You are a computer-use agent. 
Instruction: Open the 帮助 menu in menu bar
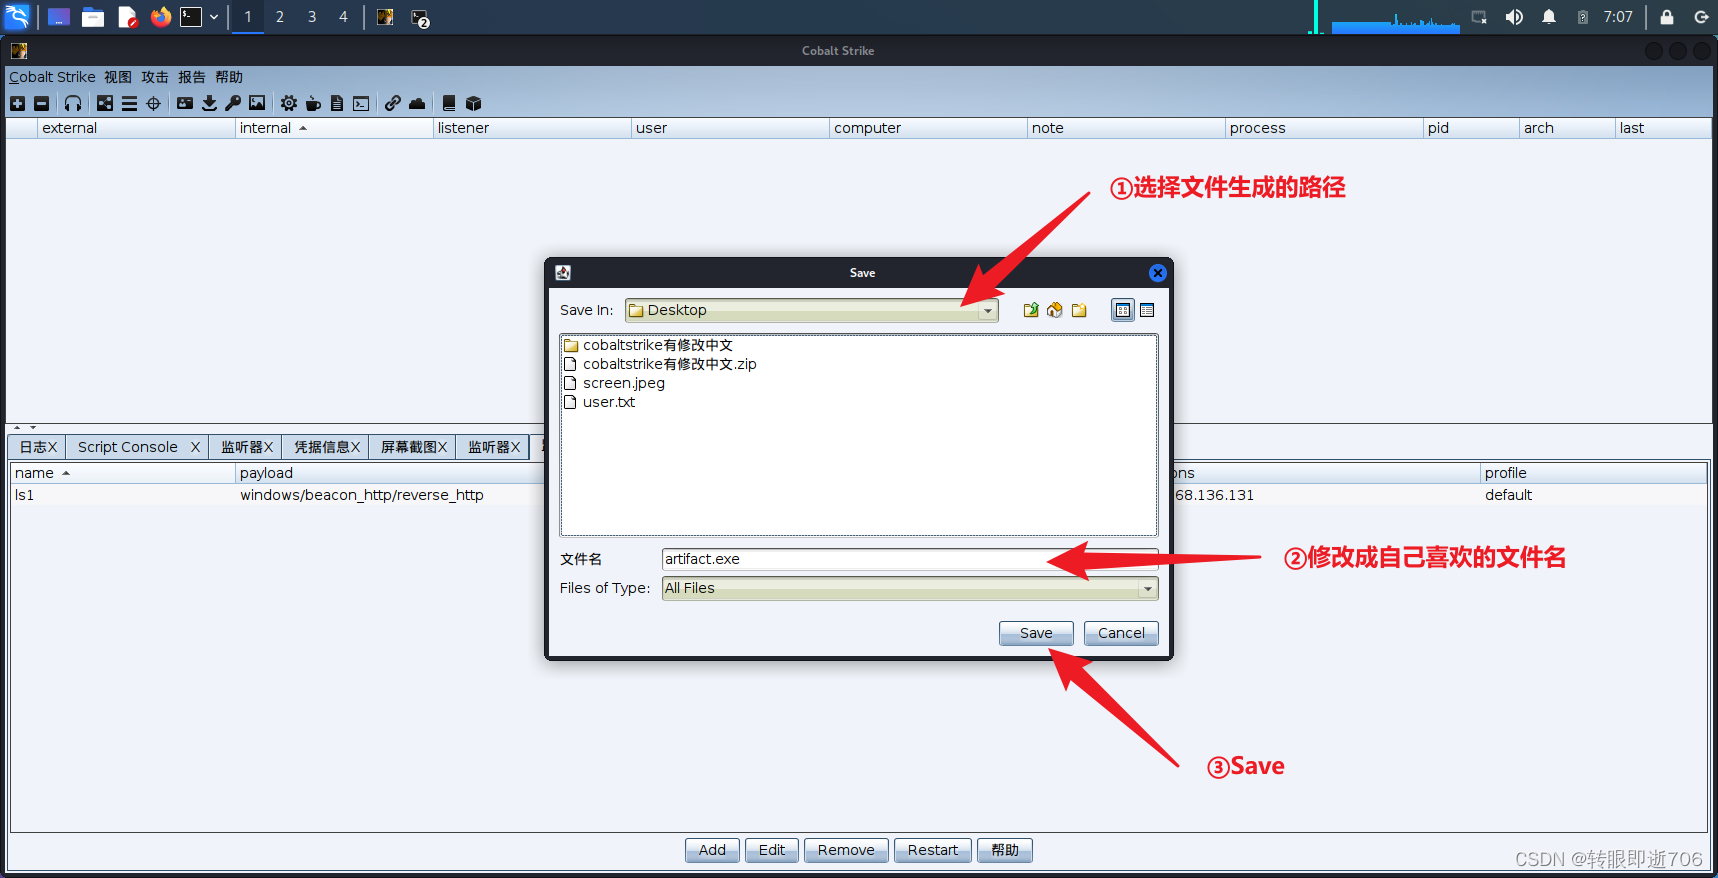click(229, 77)
